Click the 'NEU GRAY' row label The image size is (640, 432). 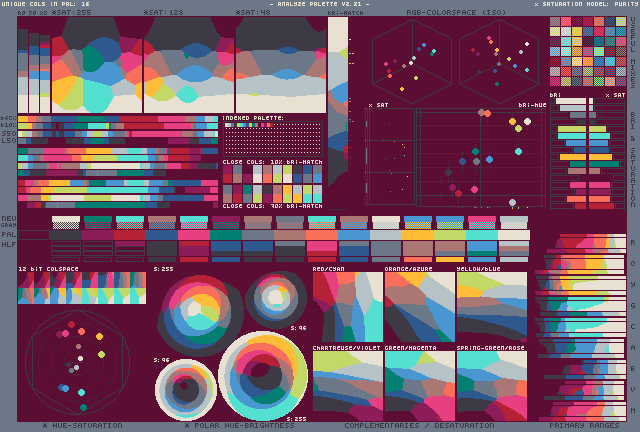point(9,222)
